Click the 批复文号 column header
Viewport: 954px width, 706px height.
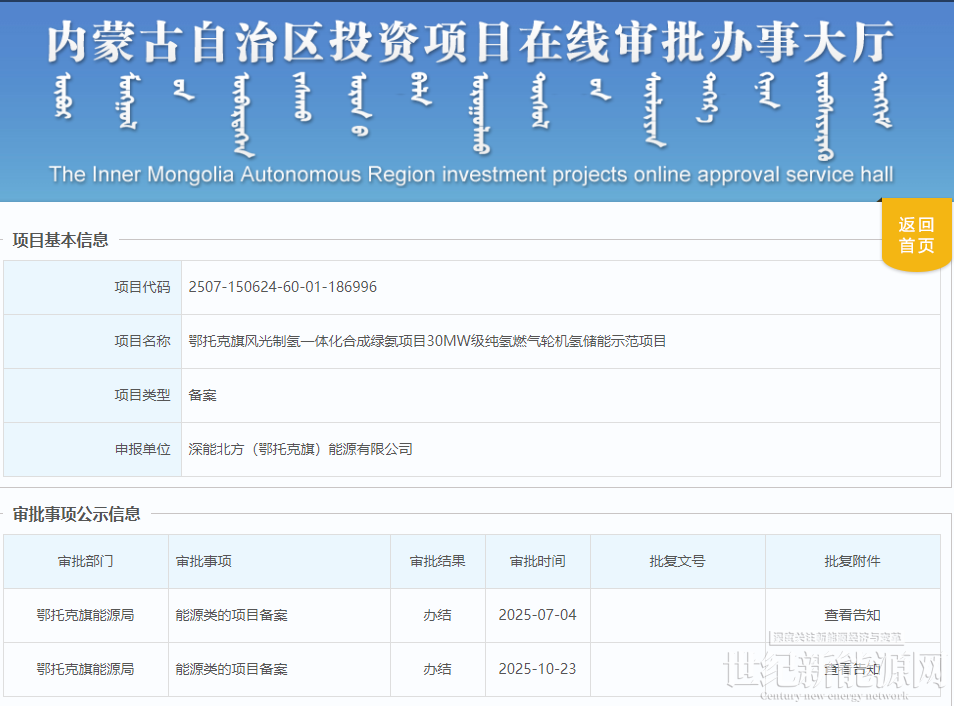coord(677,561)
